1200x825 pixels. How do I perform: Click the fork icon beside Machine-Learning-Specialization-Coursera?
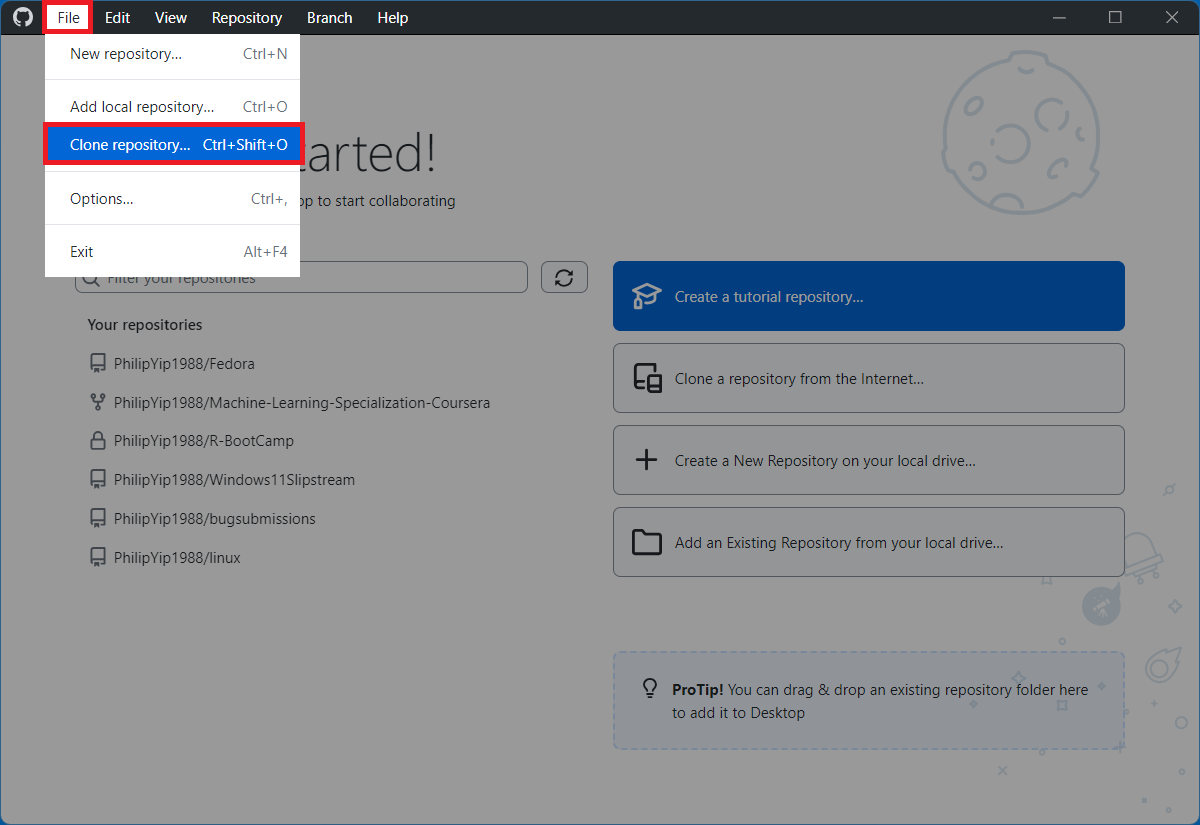pyautogui.click(x=98, y=402)
